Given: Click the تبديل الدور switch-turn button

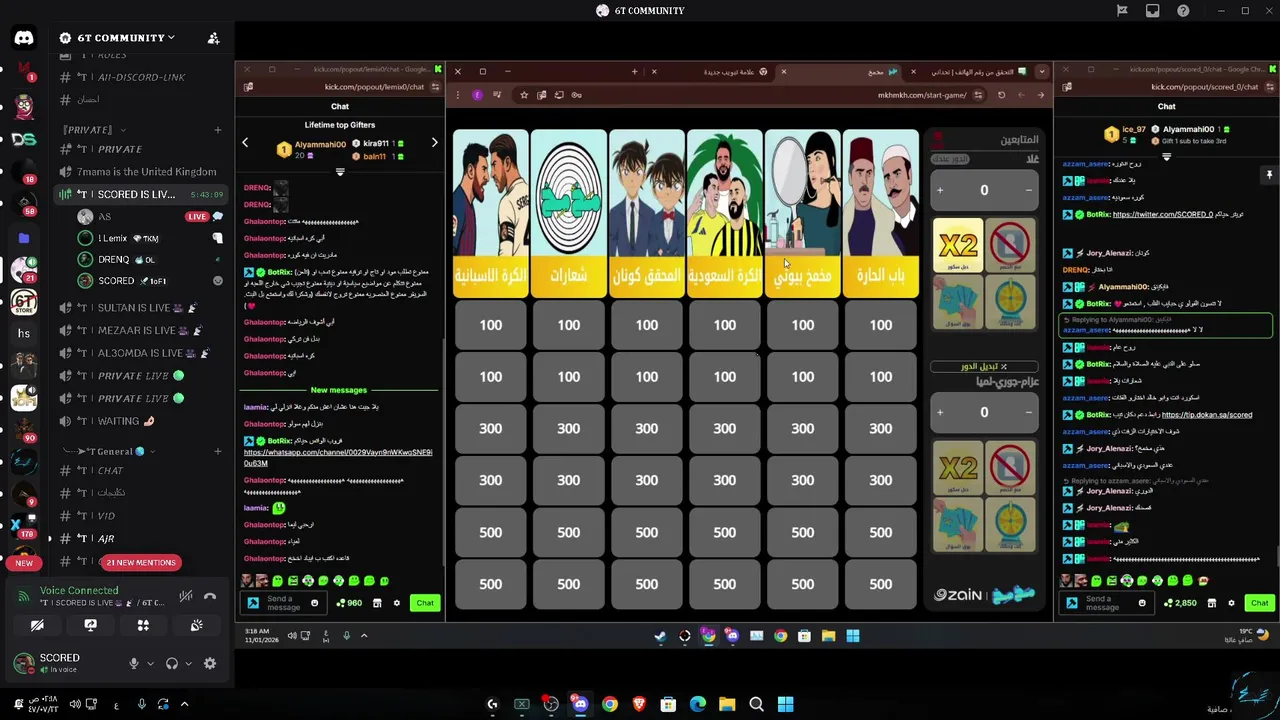Looking at the screenshot, I should pyautogui.click(x=984, y=366).
